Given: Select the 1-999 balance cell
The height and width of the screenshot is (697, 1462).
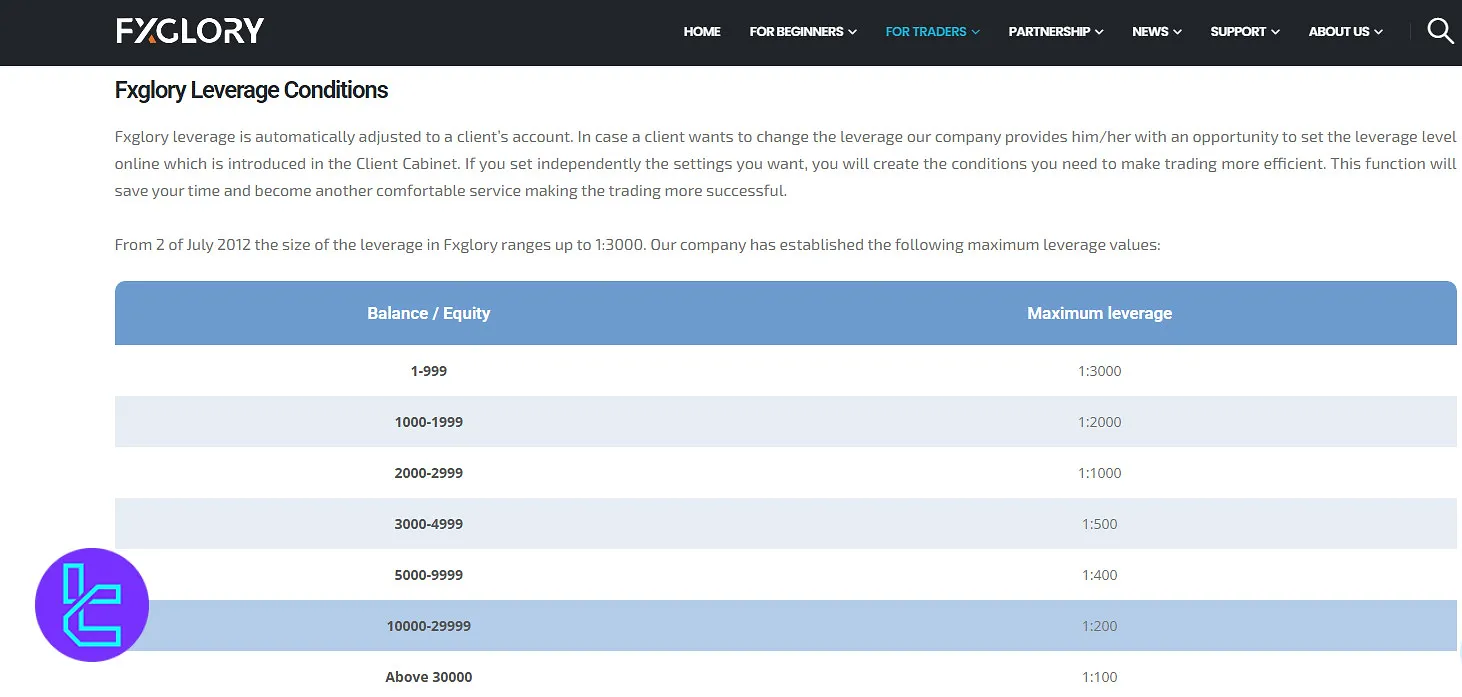Looking at the screenshot, I should tap(428, 371).
